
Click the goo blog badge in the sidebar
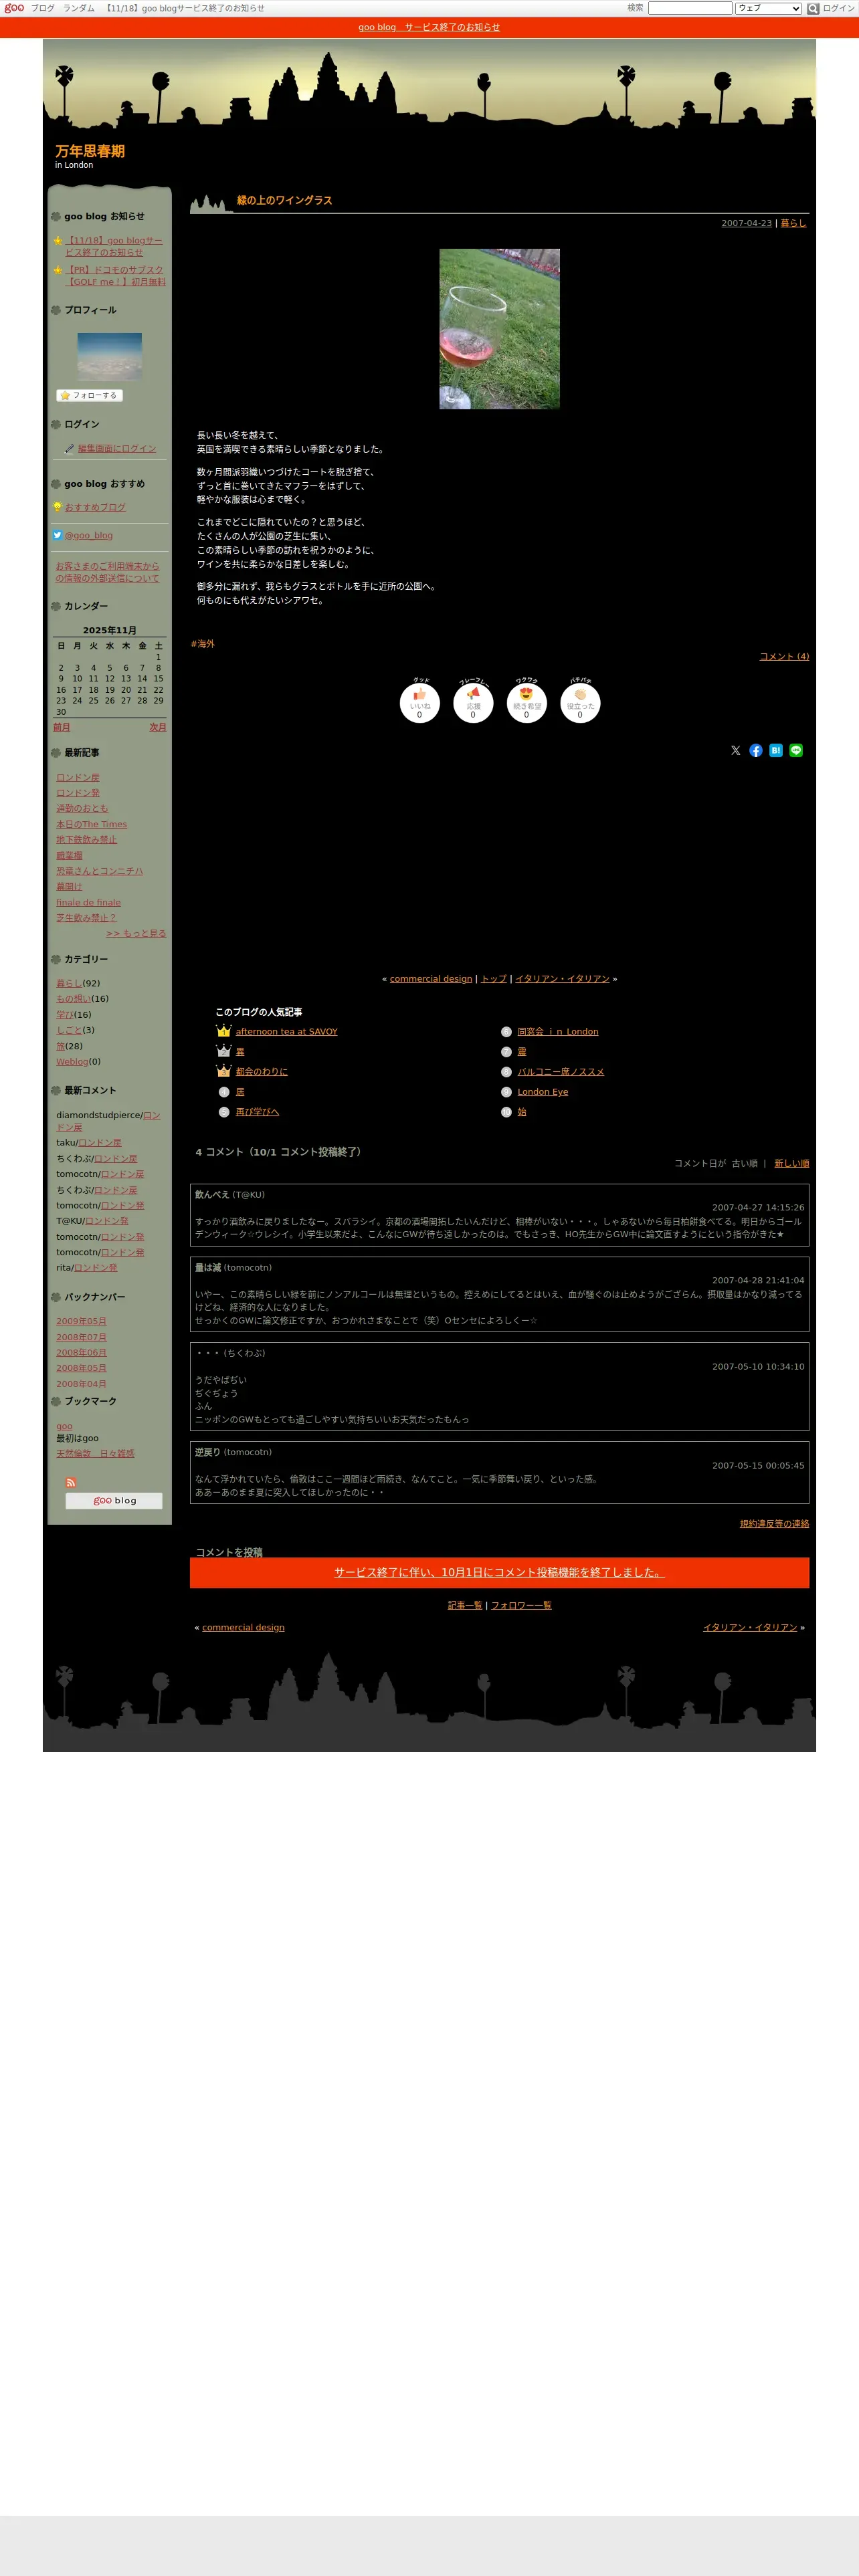coord(114,1500)
